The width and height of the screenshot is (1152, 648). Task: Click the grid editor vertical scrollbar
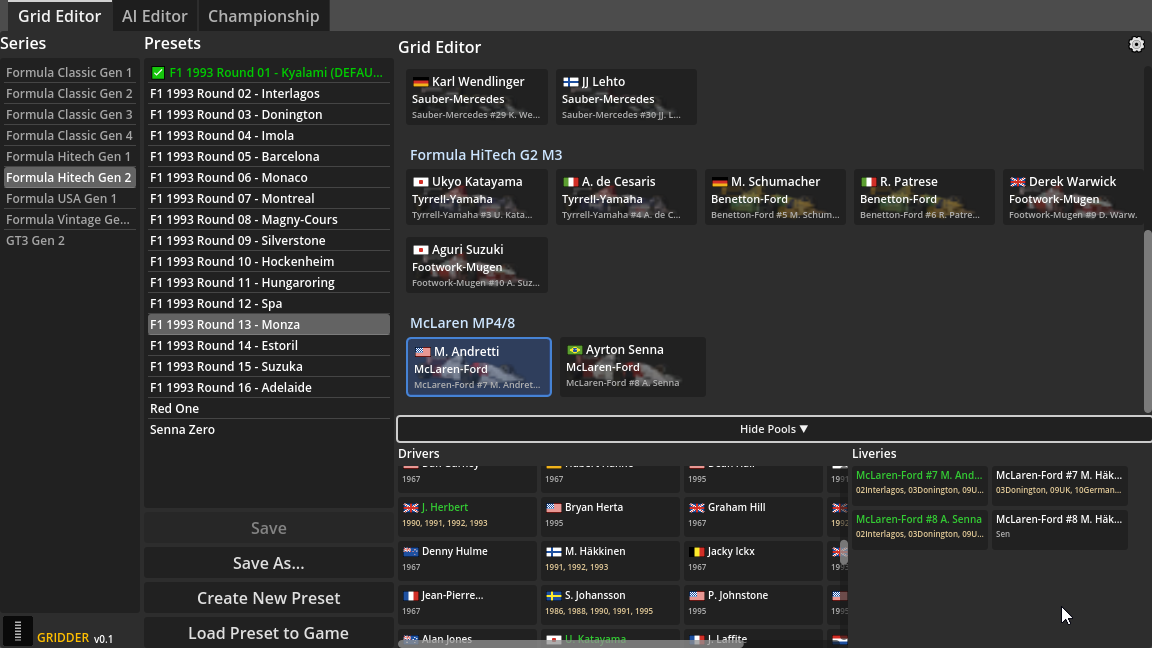pos(1148,321)
